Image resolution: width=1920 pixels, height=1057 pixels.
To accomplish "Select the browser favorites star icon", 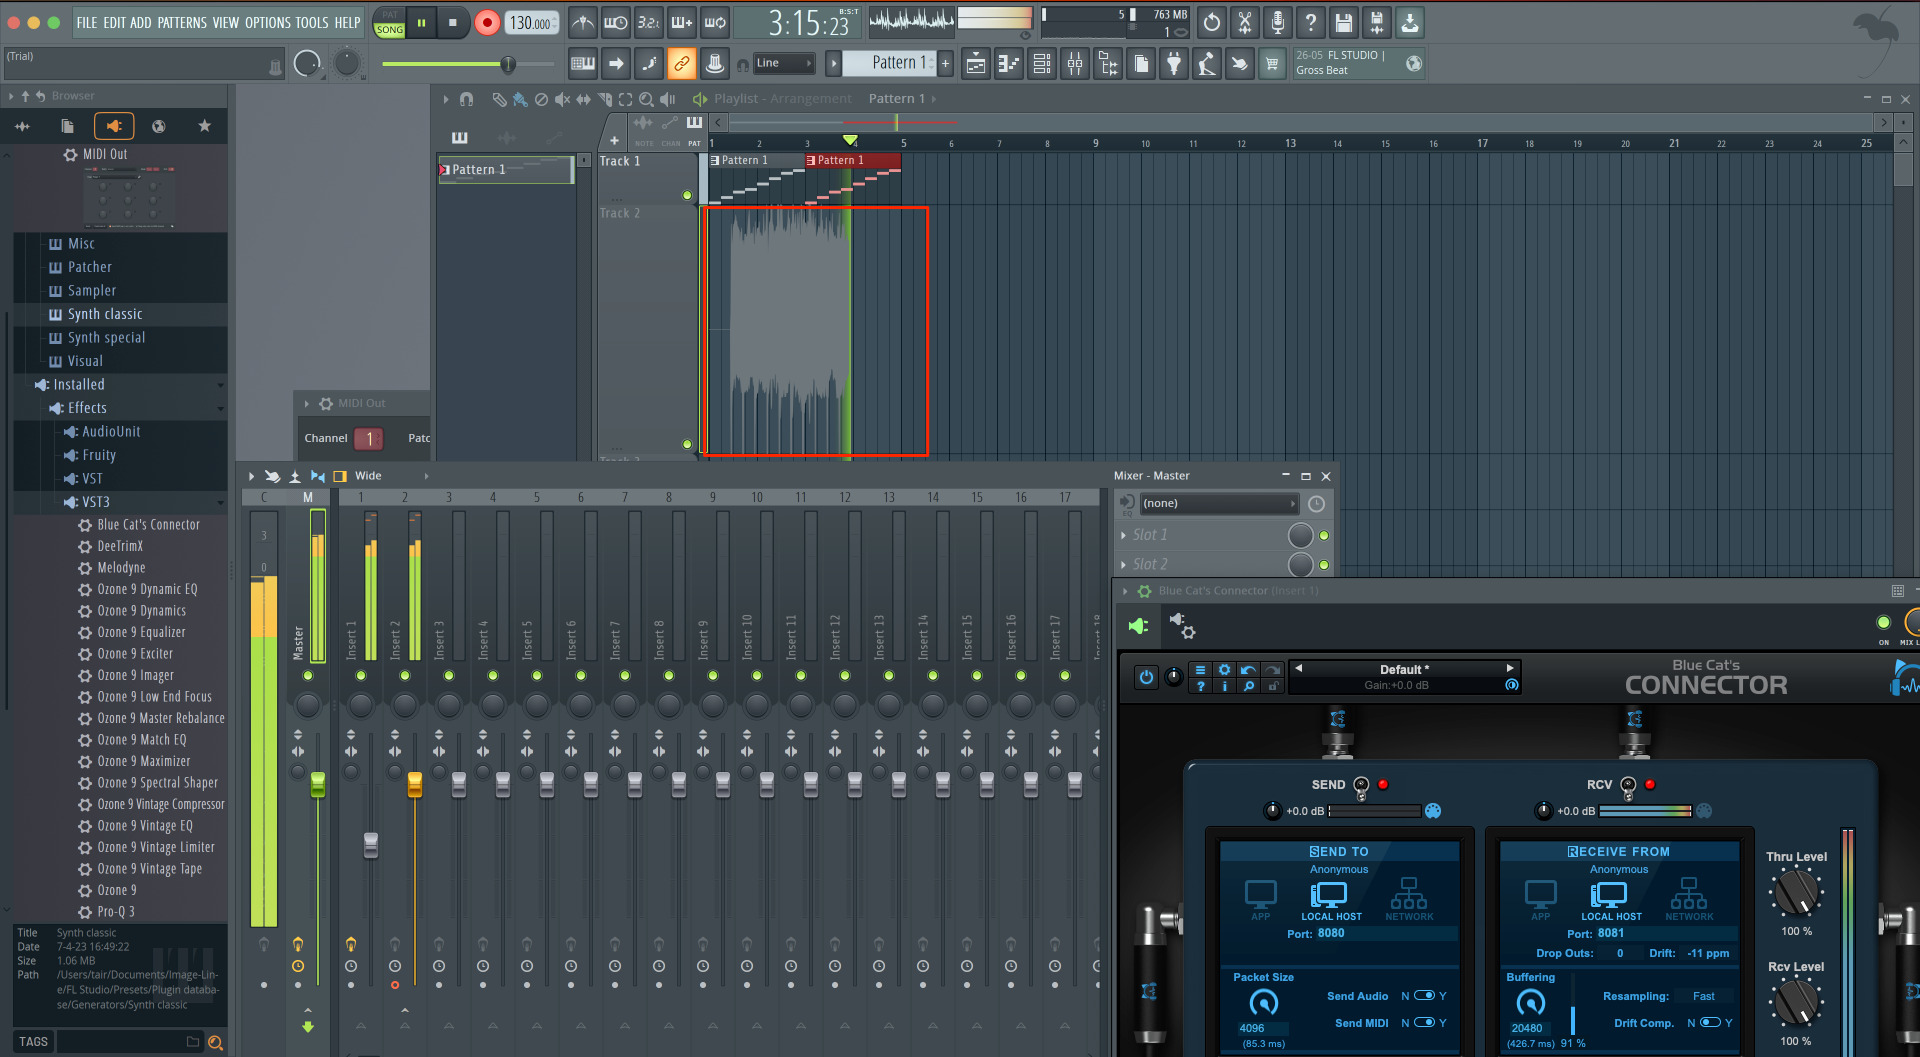I will [205, 126].
